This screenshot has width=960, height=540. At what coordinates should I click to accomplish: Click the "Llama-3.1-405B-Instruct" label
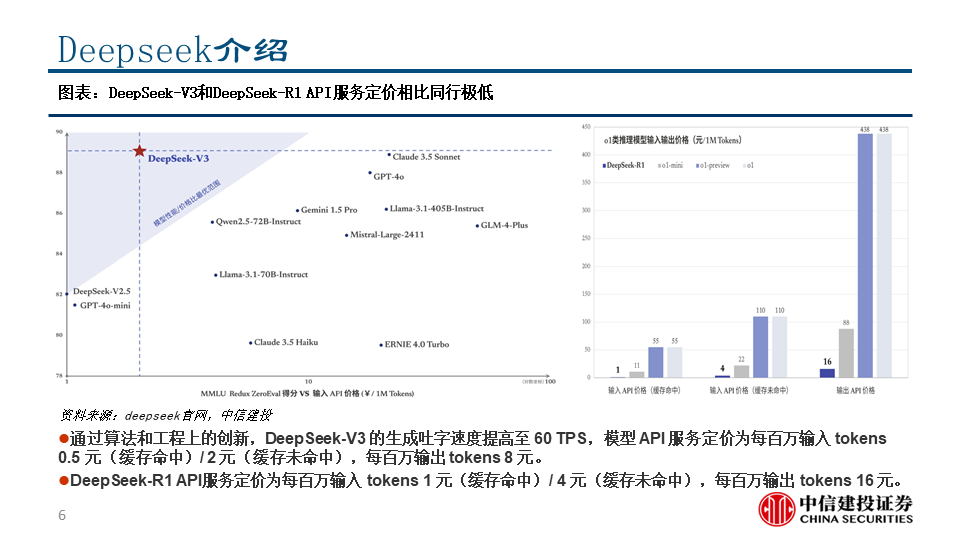pos(437,208)
